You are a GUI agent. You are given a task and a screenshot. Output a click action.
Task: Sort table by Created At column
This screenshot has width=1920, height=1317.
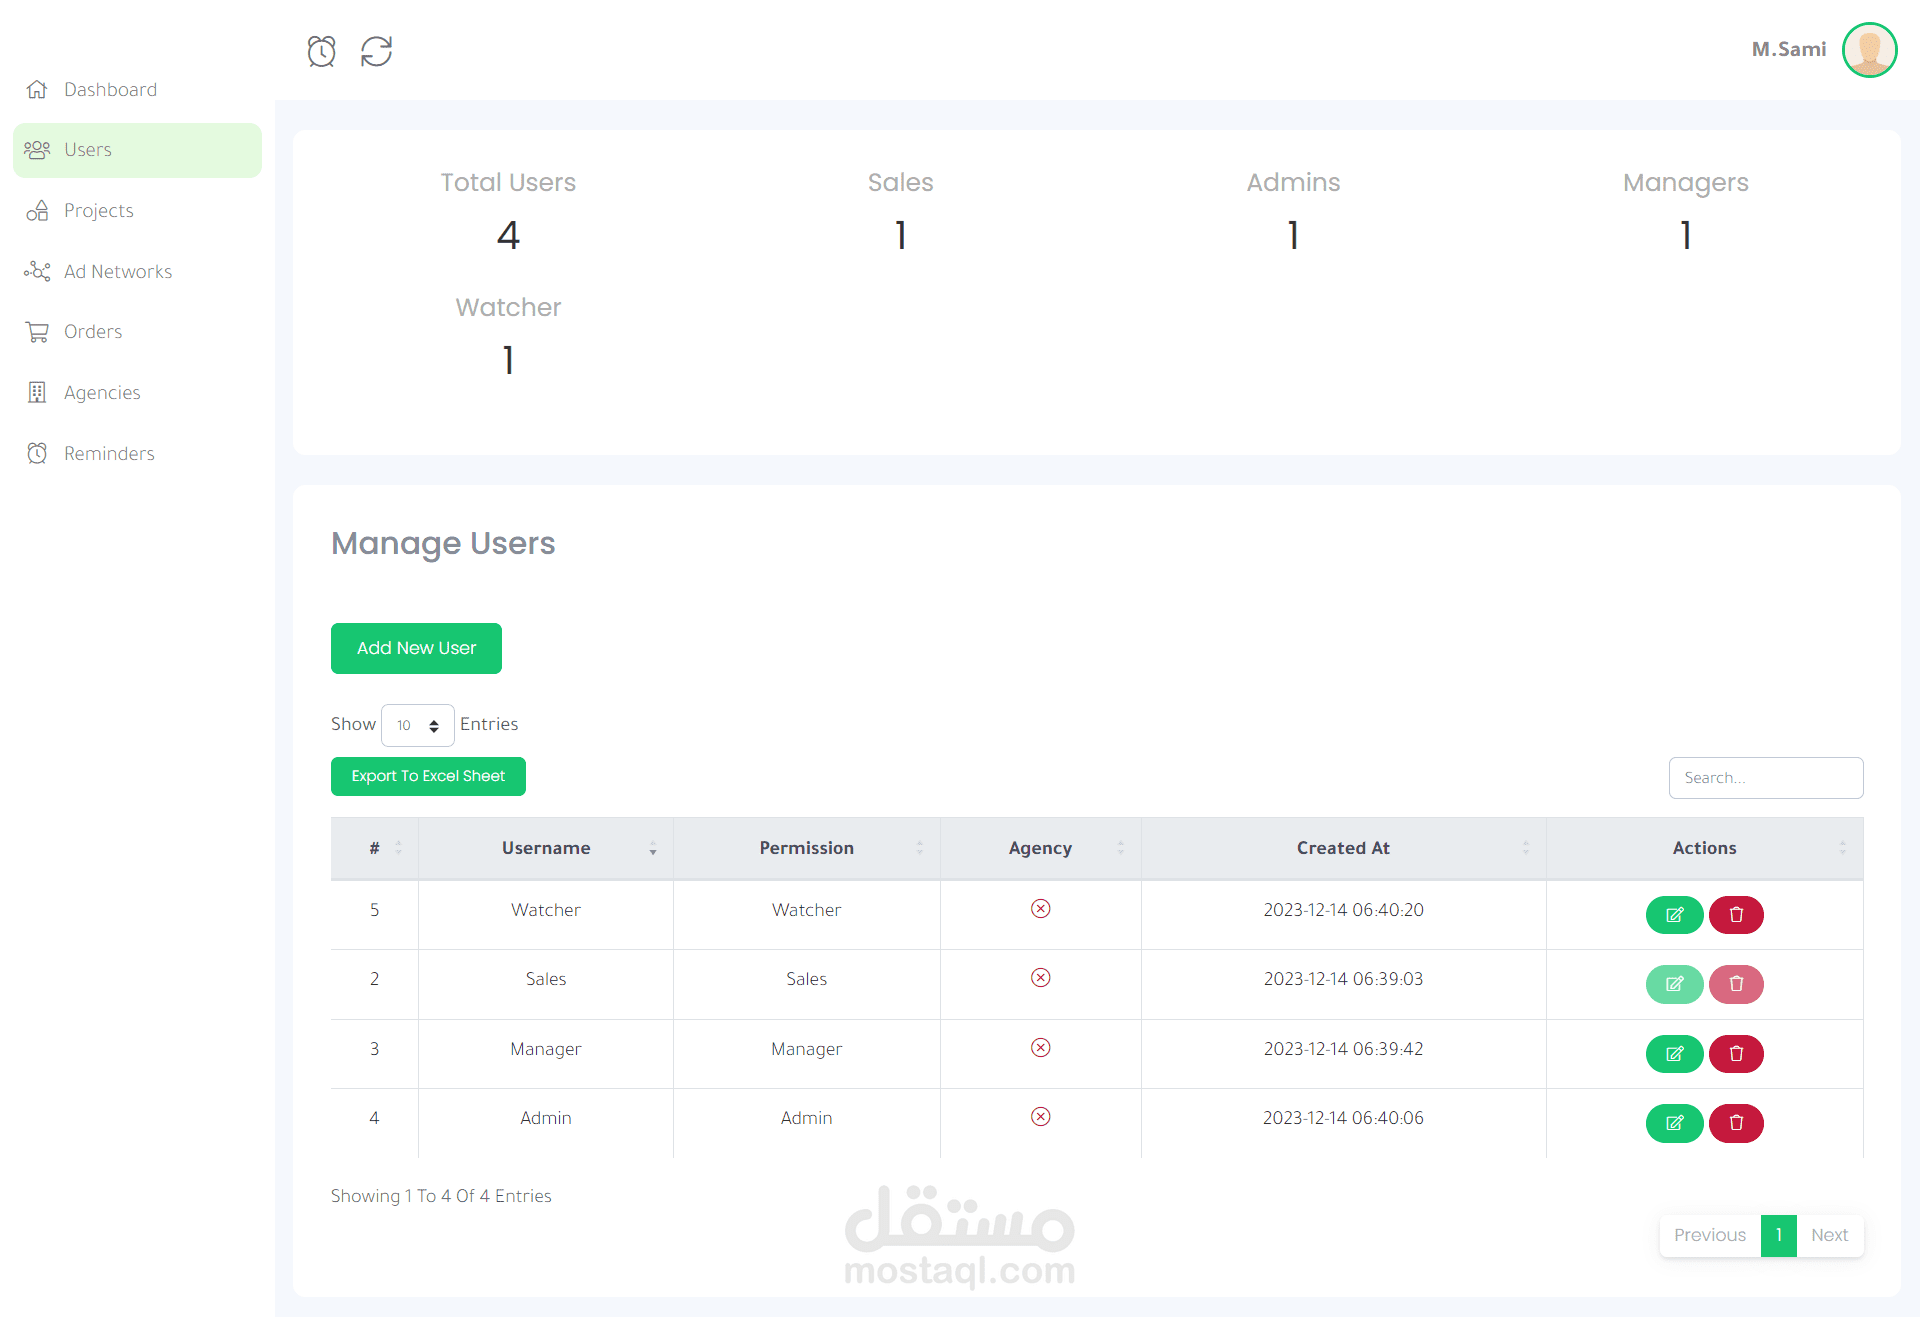coord(1343,848)
